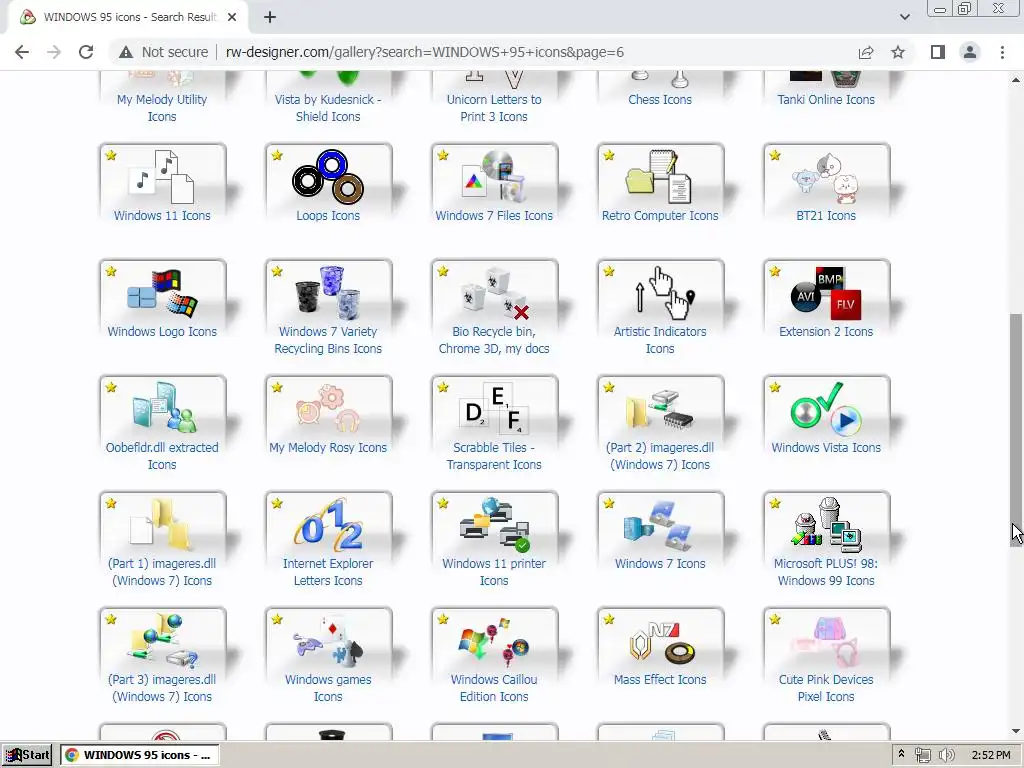
Task: Open the Windows Start menu
Action: click(29, 755)
